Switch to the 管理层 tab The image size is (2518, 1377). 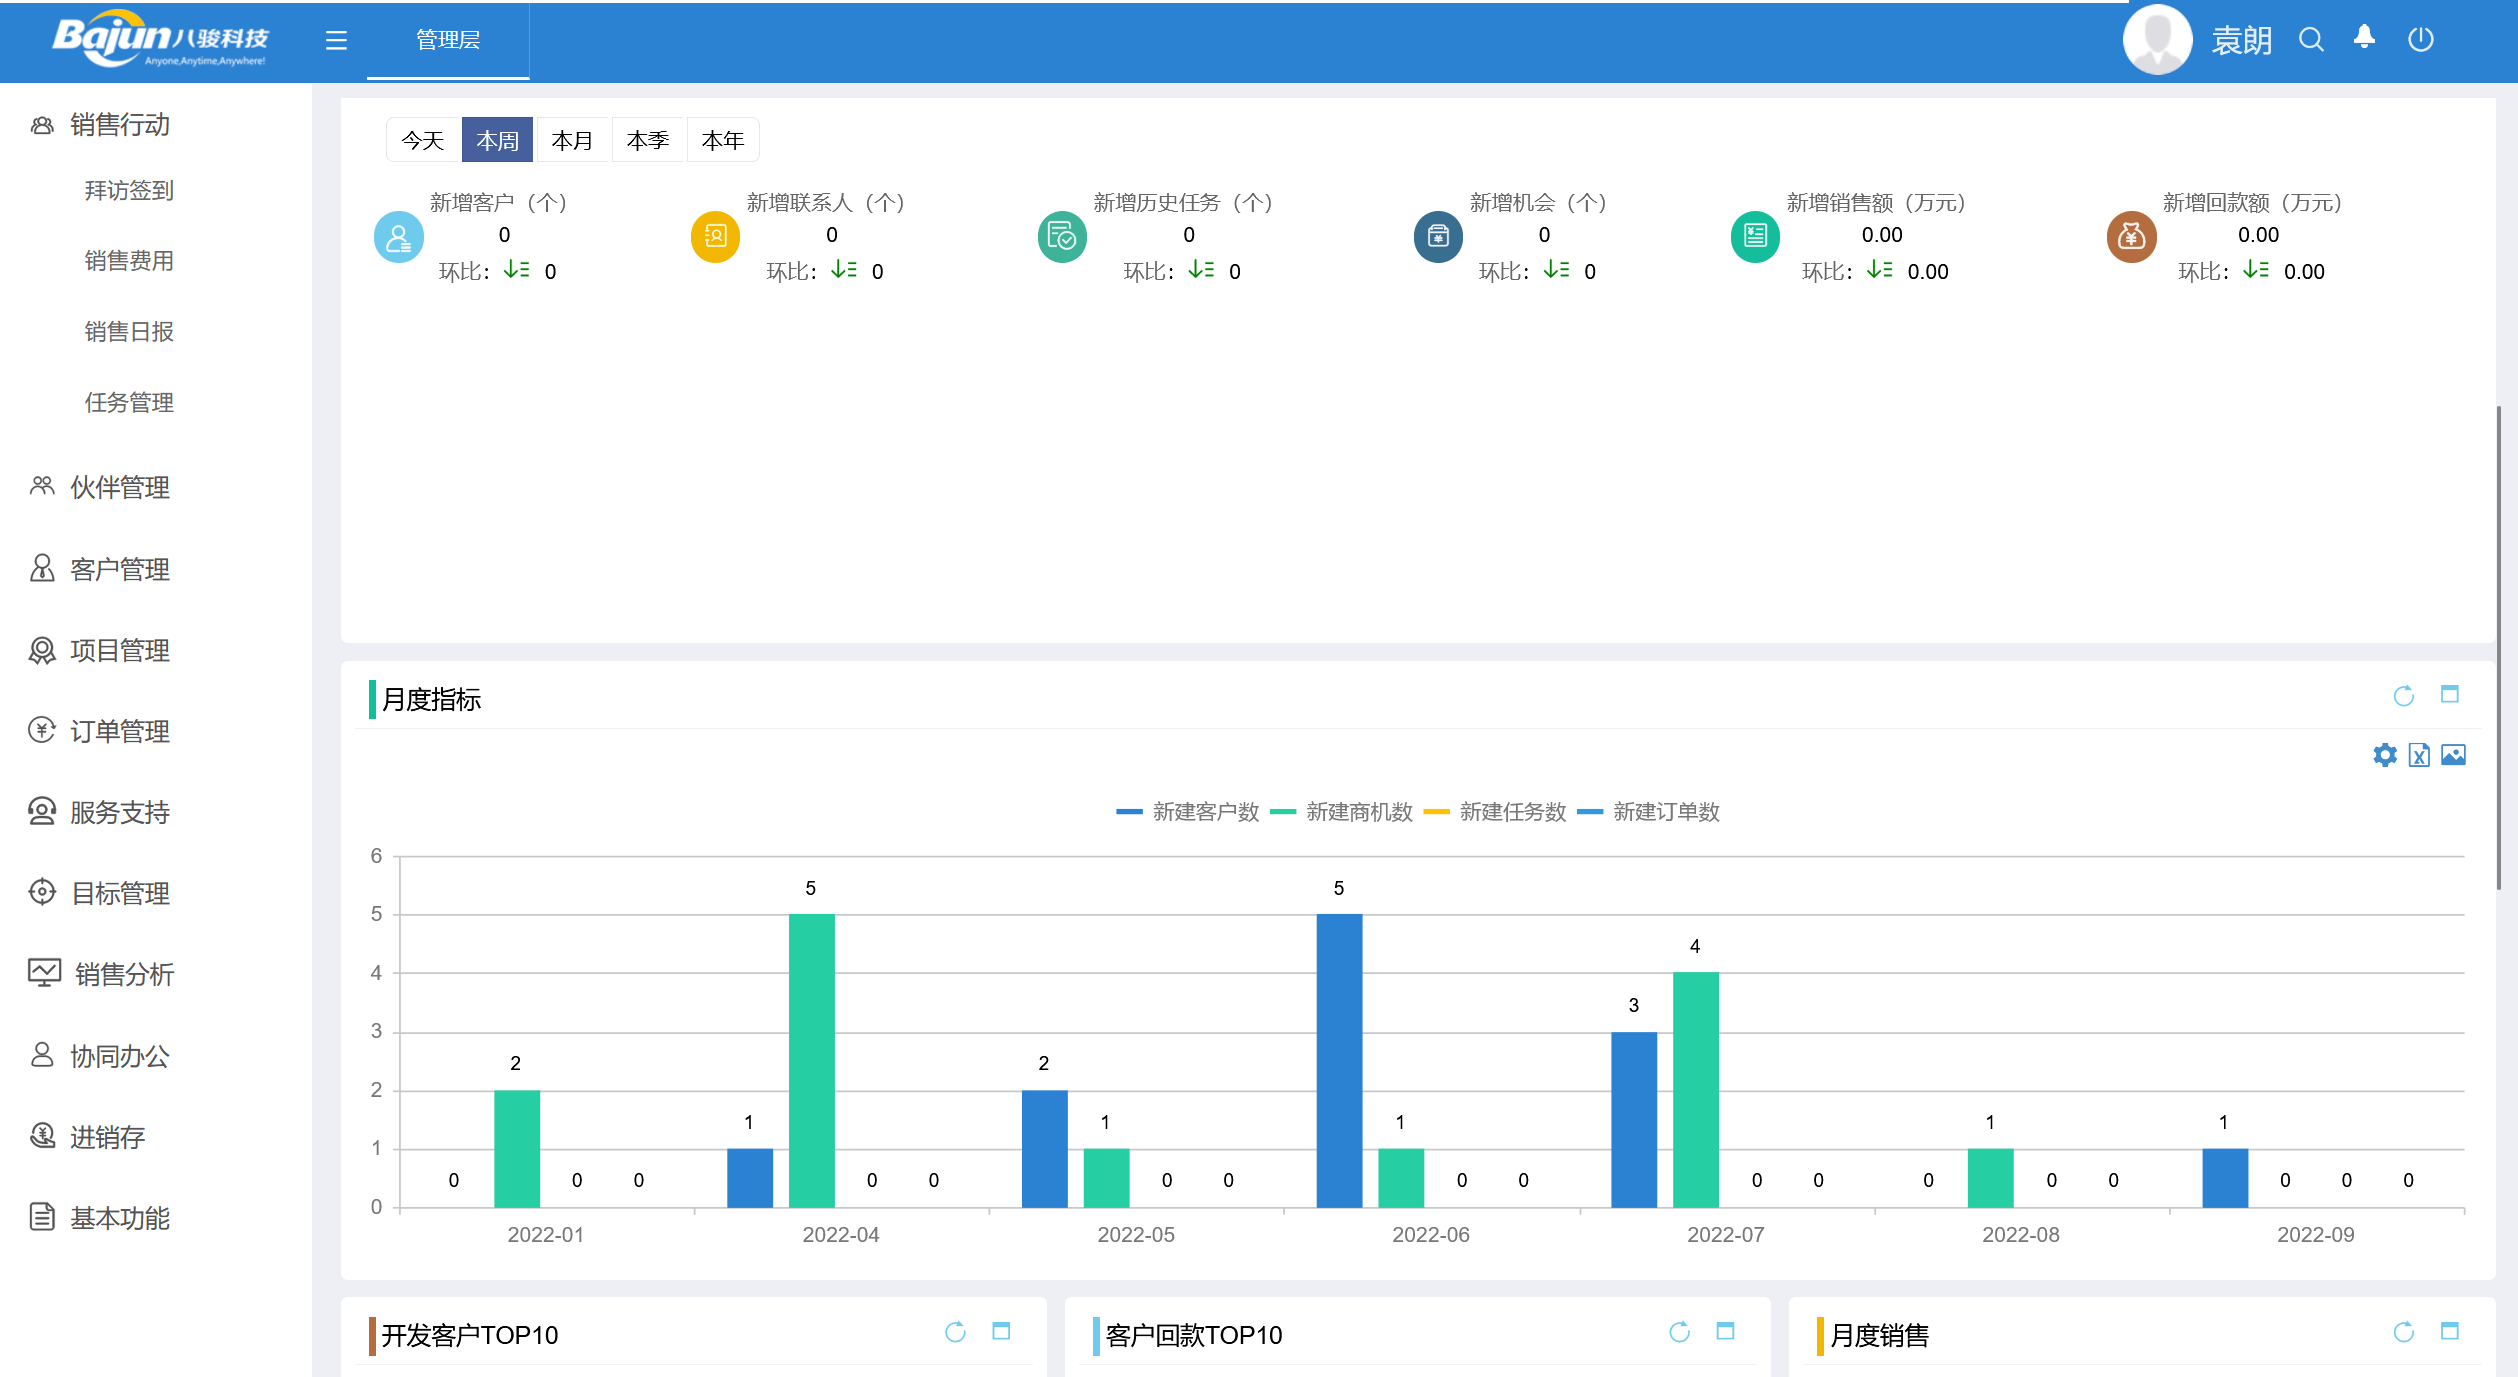click(x=447, y=40)
